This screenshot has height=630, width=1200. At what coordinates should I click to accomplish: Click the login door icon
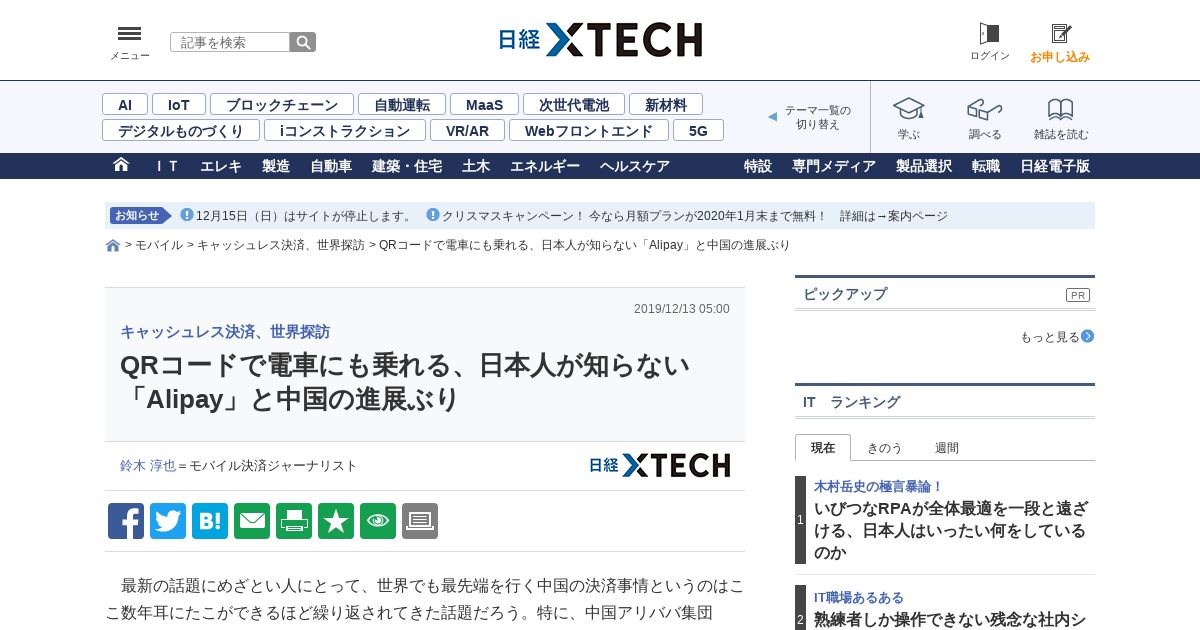pos(989,34)
